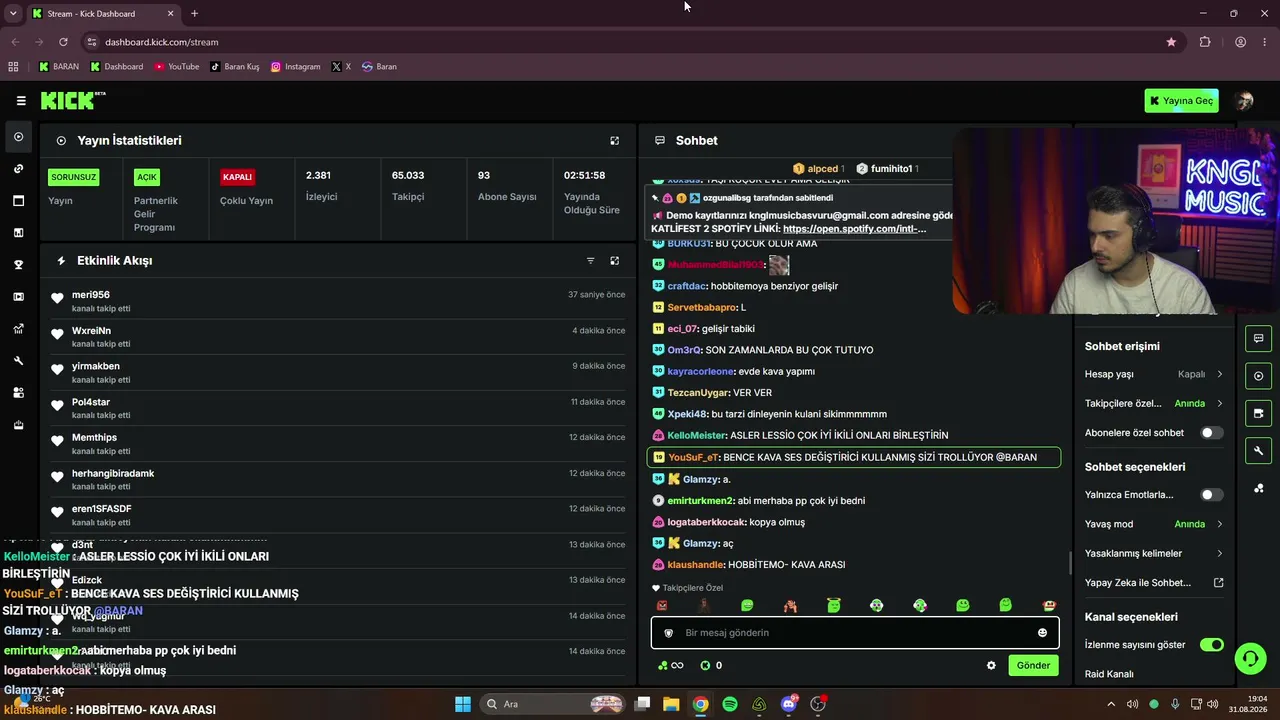Open the Instagram bookmark
The height and width of the screenshot is (720, 1280).
pos(296,67)
